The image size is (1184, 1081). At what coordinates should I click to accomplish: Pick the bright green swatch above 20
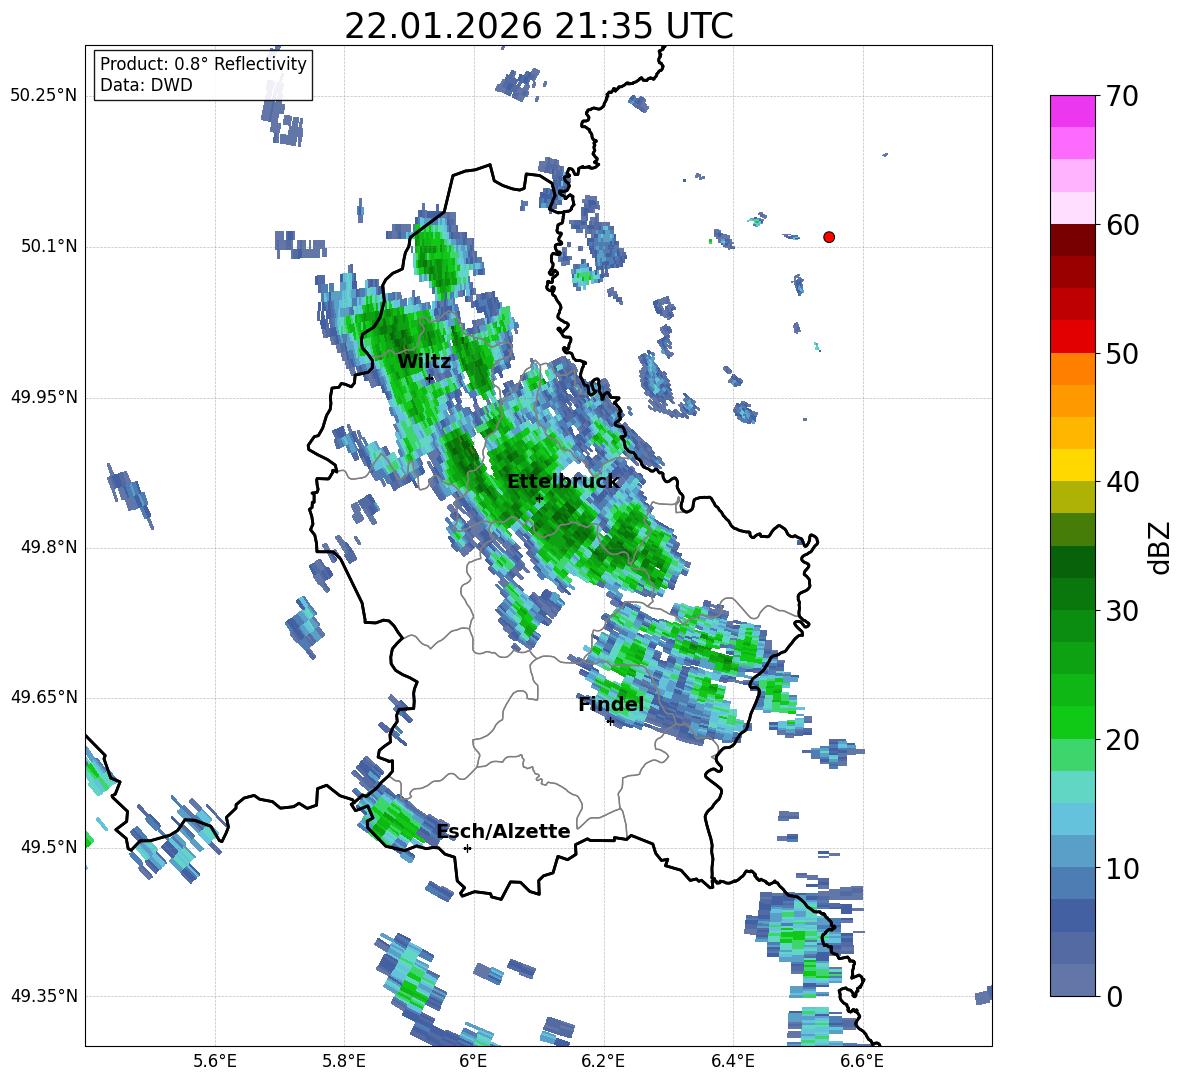click(x=1072, y=723)
